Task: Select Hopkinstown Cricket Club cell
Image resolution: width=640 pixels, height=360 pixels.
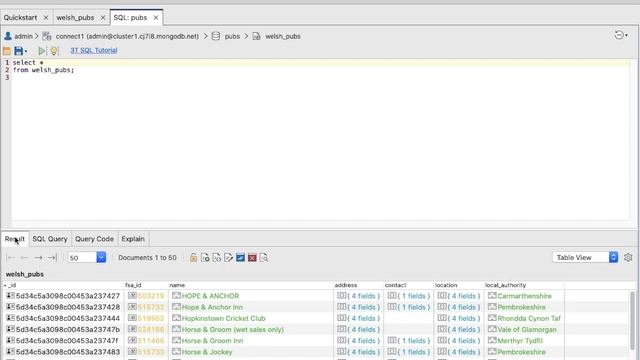Action: [x=251, y=318]
